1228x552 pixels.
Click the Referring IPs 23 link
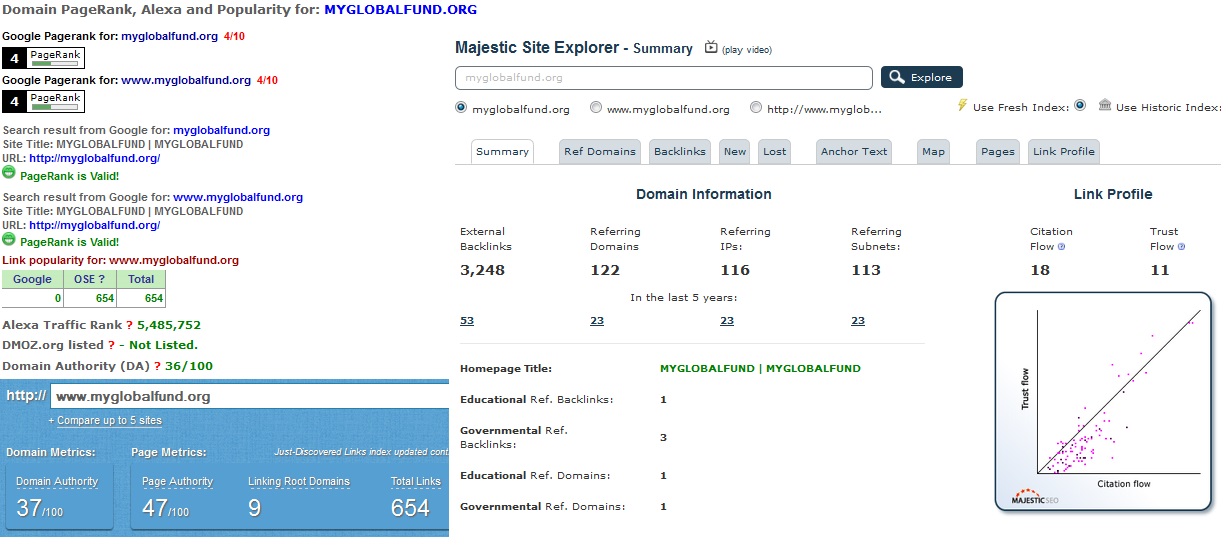point(727,321)
